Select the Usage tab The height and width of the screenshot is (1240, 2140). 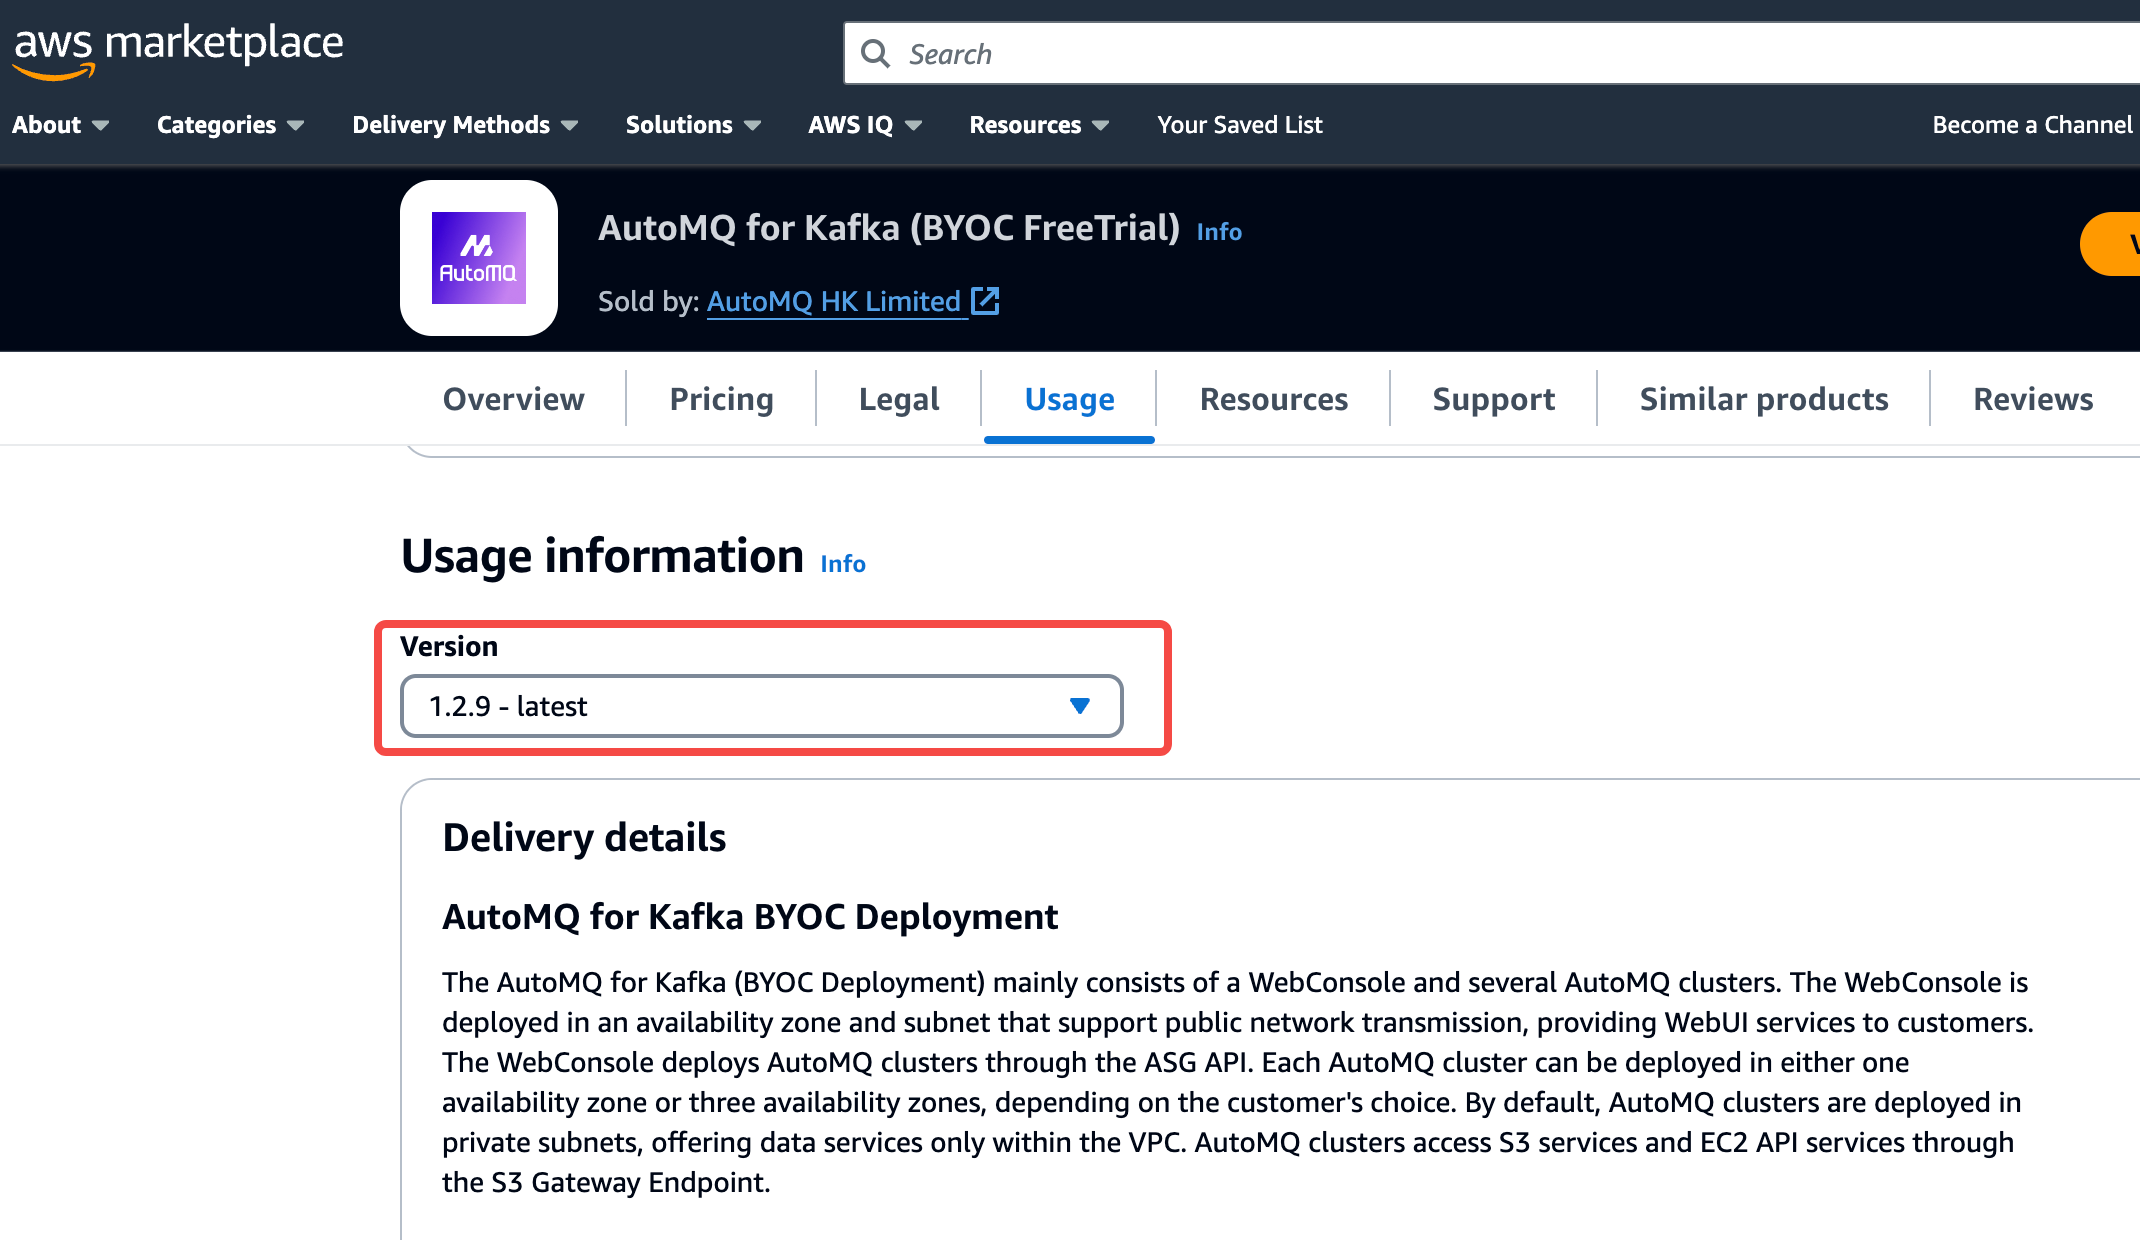(x=1069, y=399)
